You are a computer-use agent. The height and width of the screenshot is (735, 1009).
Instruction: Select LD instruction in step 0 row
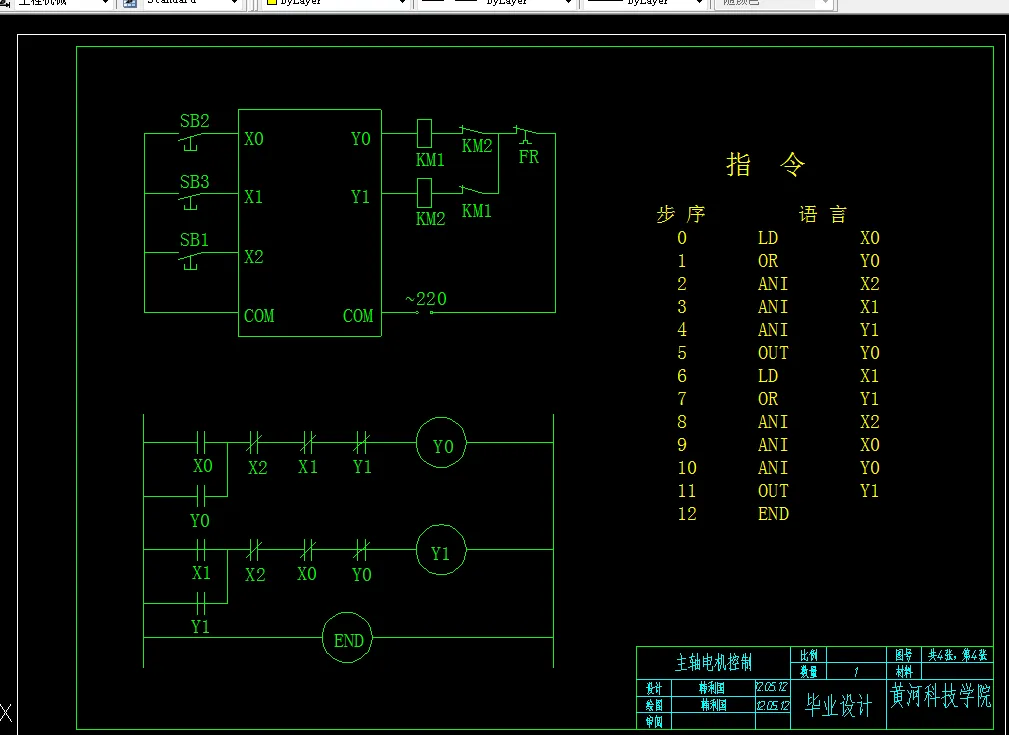(768, 239)
